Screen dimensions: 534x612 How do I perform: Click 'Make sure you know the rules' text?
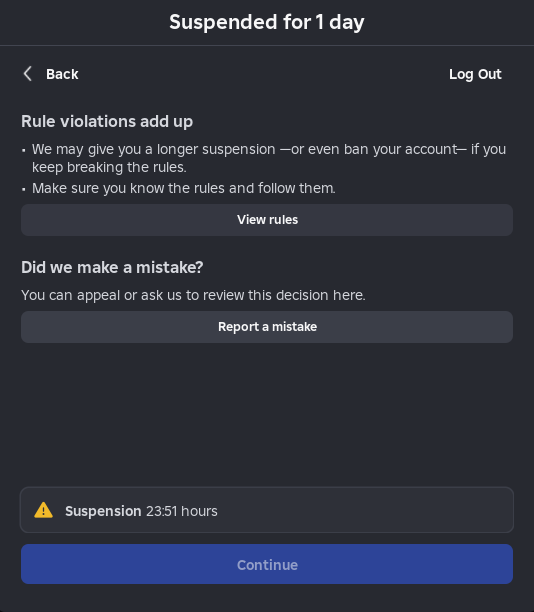(x=183, y=188)
